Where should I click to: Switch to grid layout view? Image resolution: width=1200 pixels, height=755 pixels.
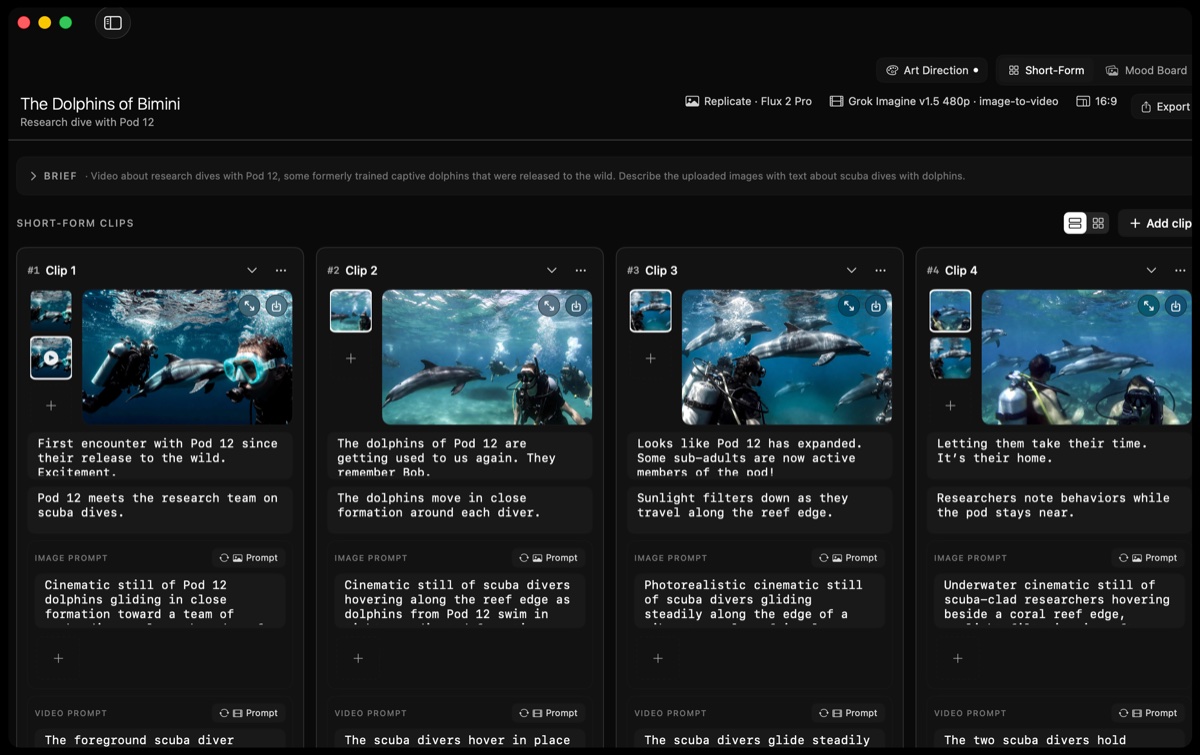tap(1098, 223)
